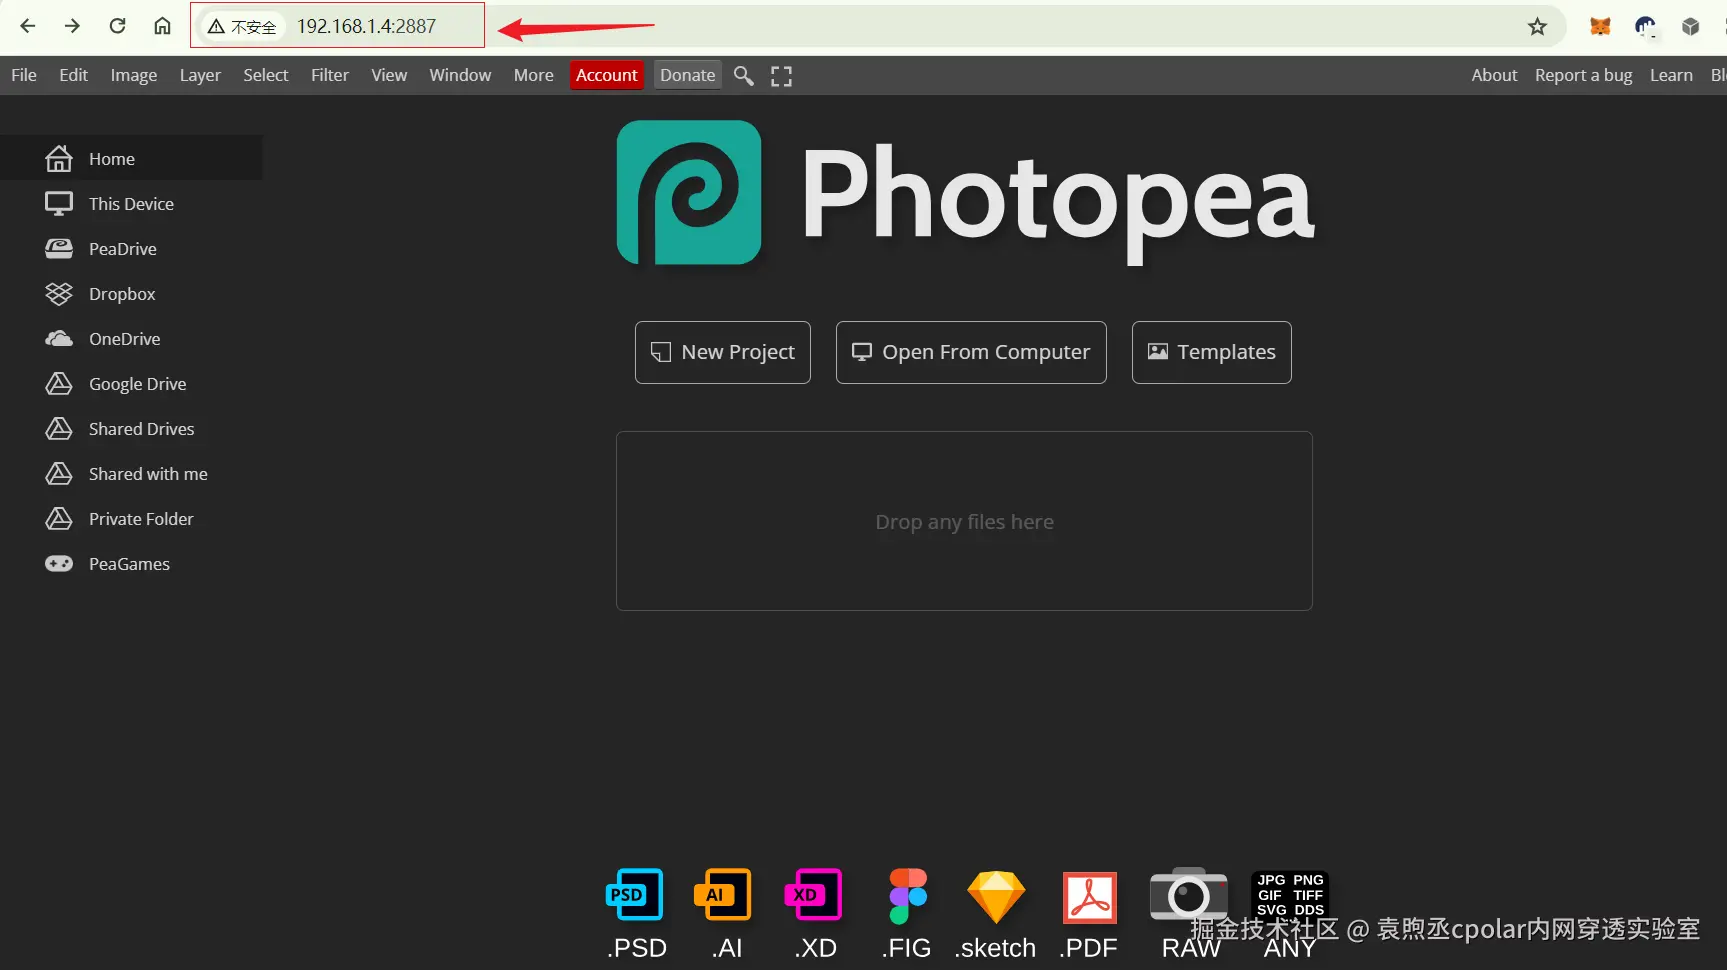Click the RAW camera format icon
The image size is (1727, 970).
click(x=1188, y=895)
